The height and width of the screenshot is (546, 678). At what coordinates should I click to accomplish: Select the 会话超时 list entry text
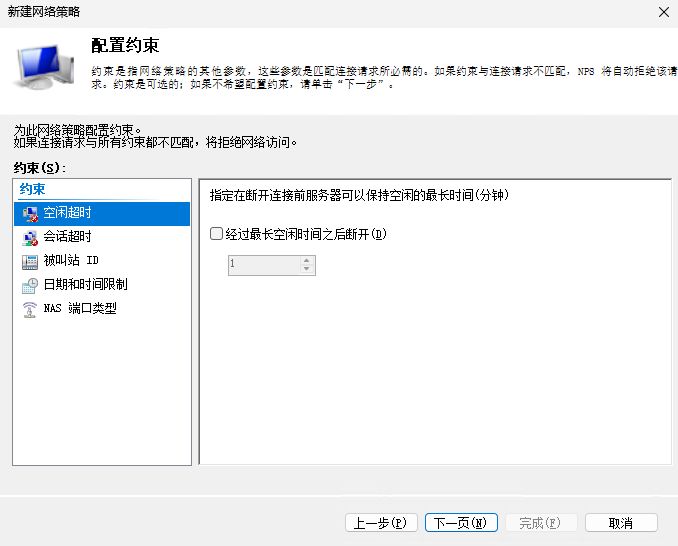67,237
